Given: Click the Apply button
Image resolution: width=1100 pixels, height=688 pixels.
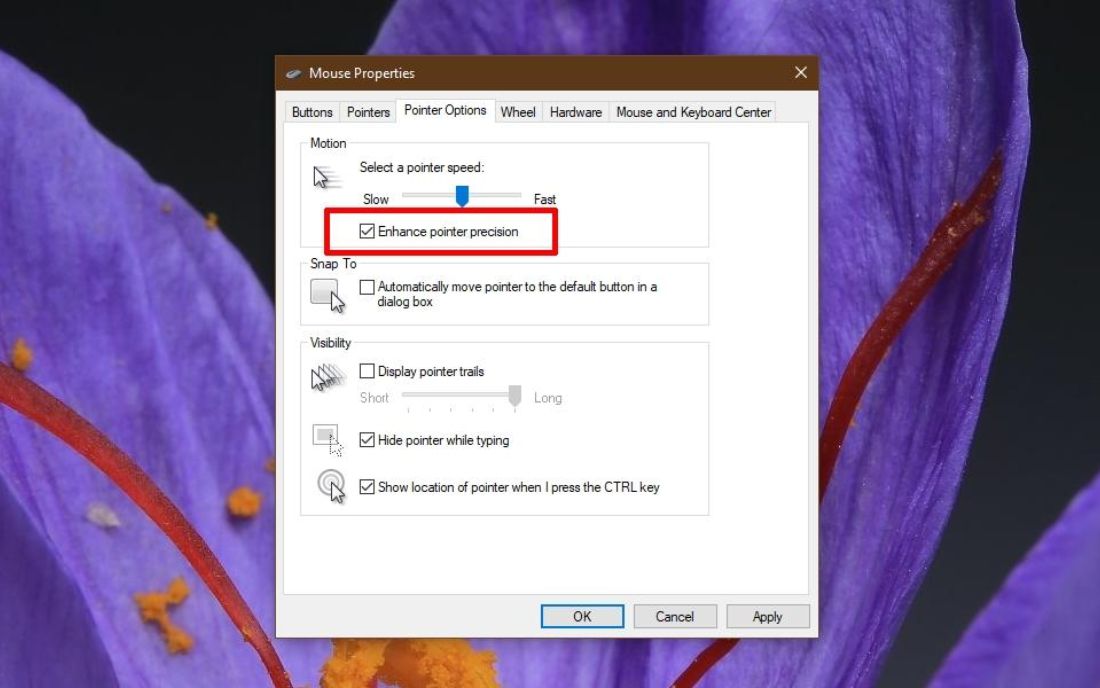Looking at the screenshot, I should (x=767, y=616).
